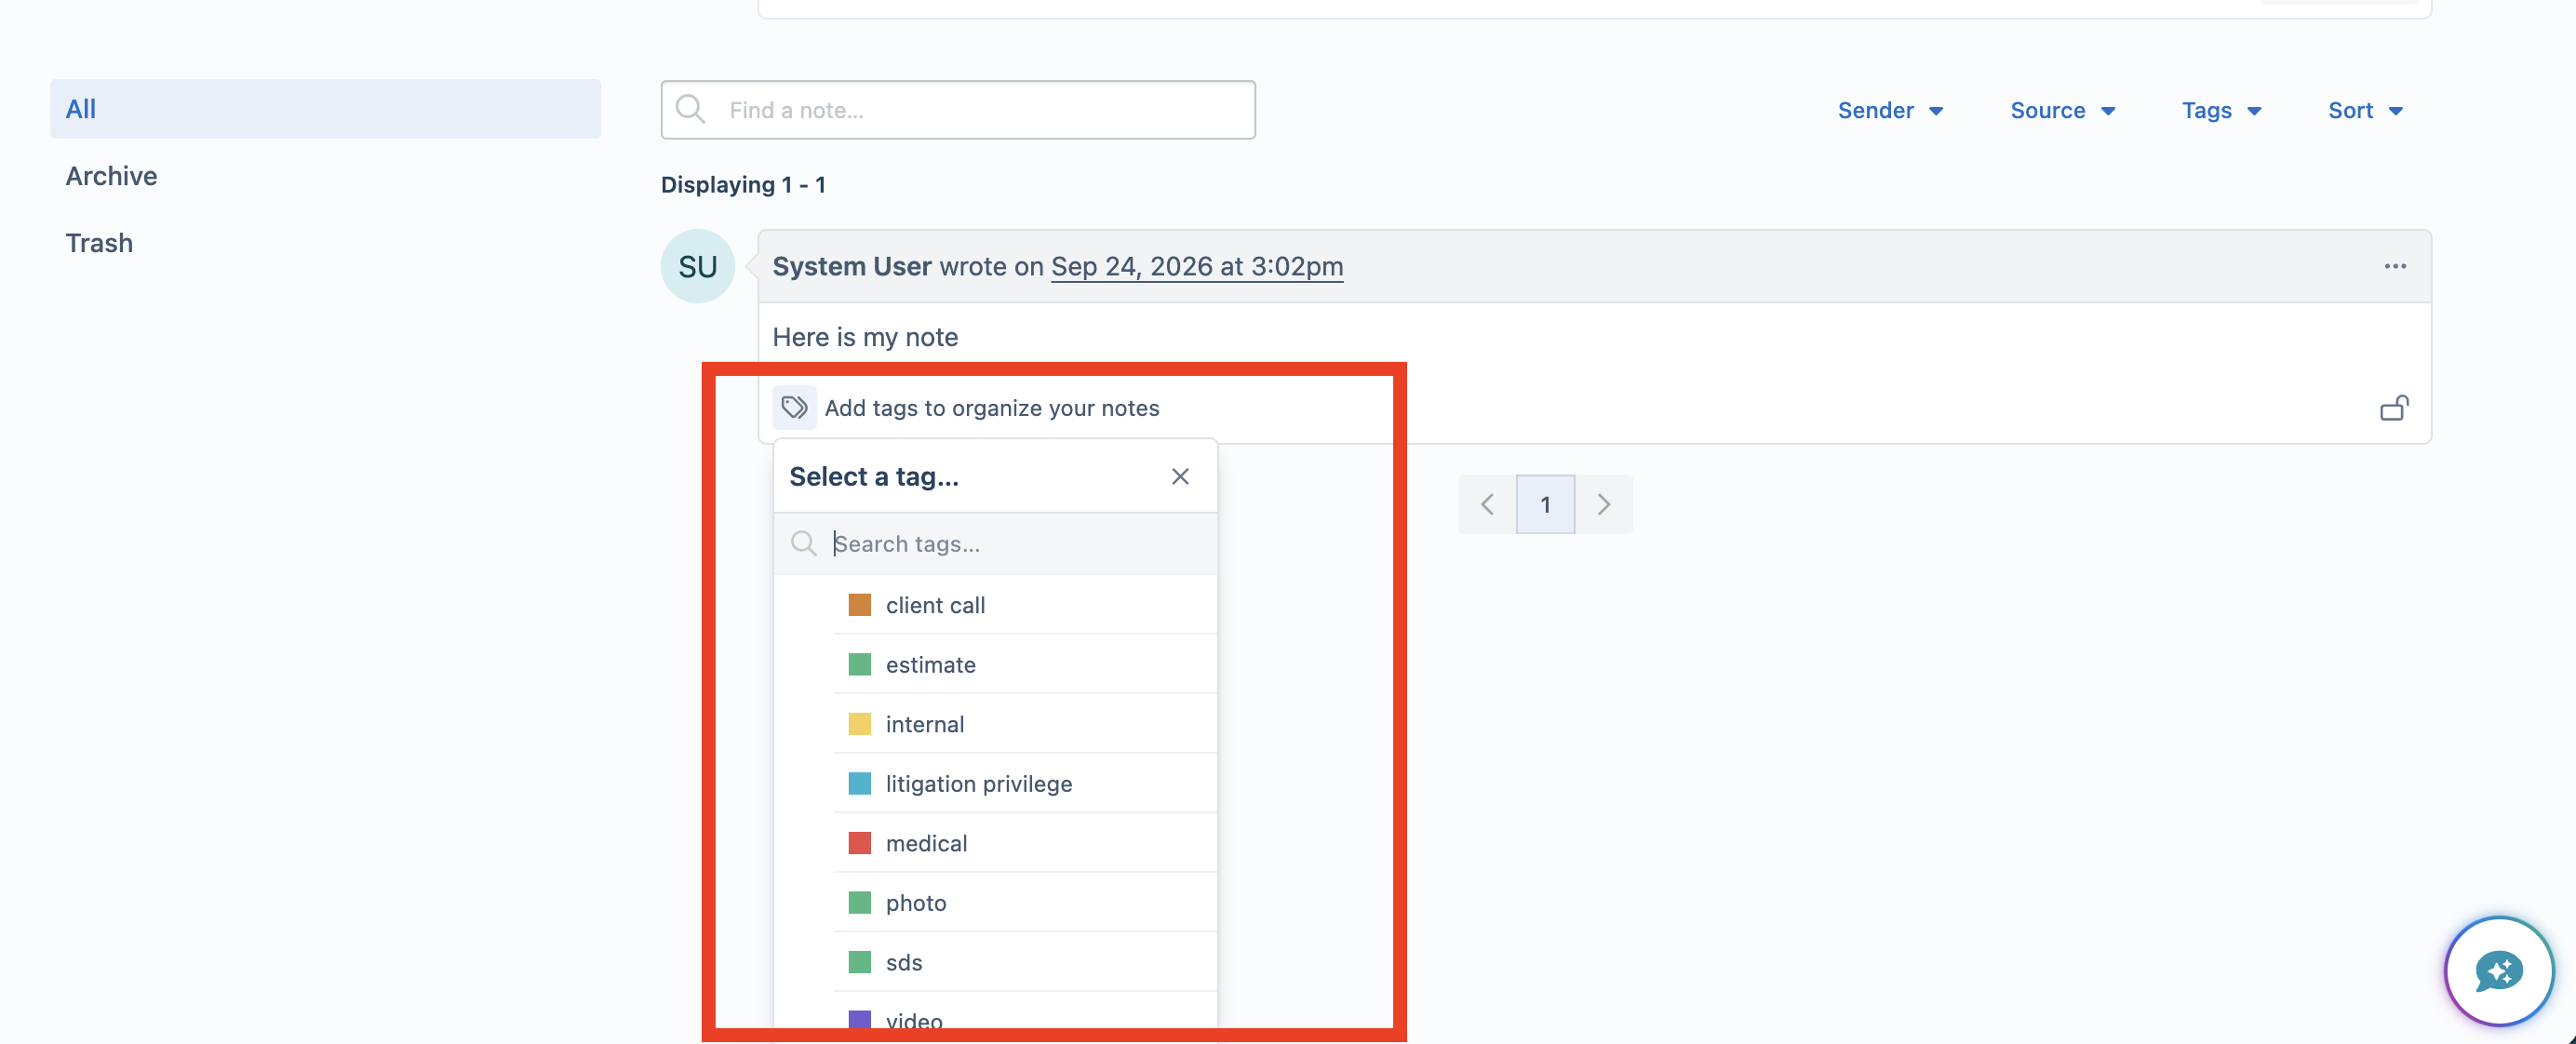Screen dimensions: 2576x1044
Task: Choose the estimate tag
Action: click(x=1025, y=664)
